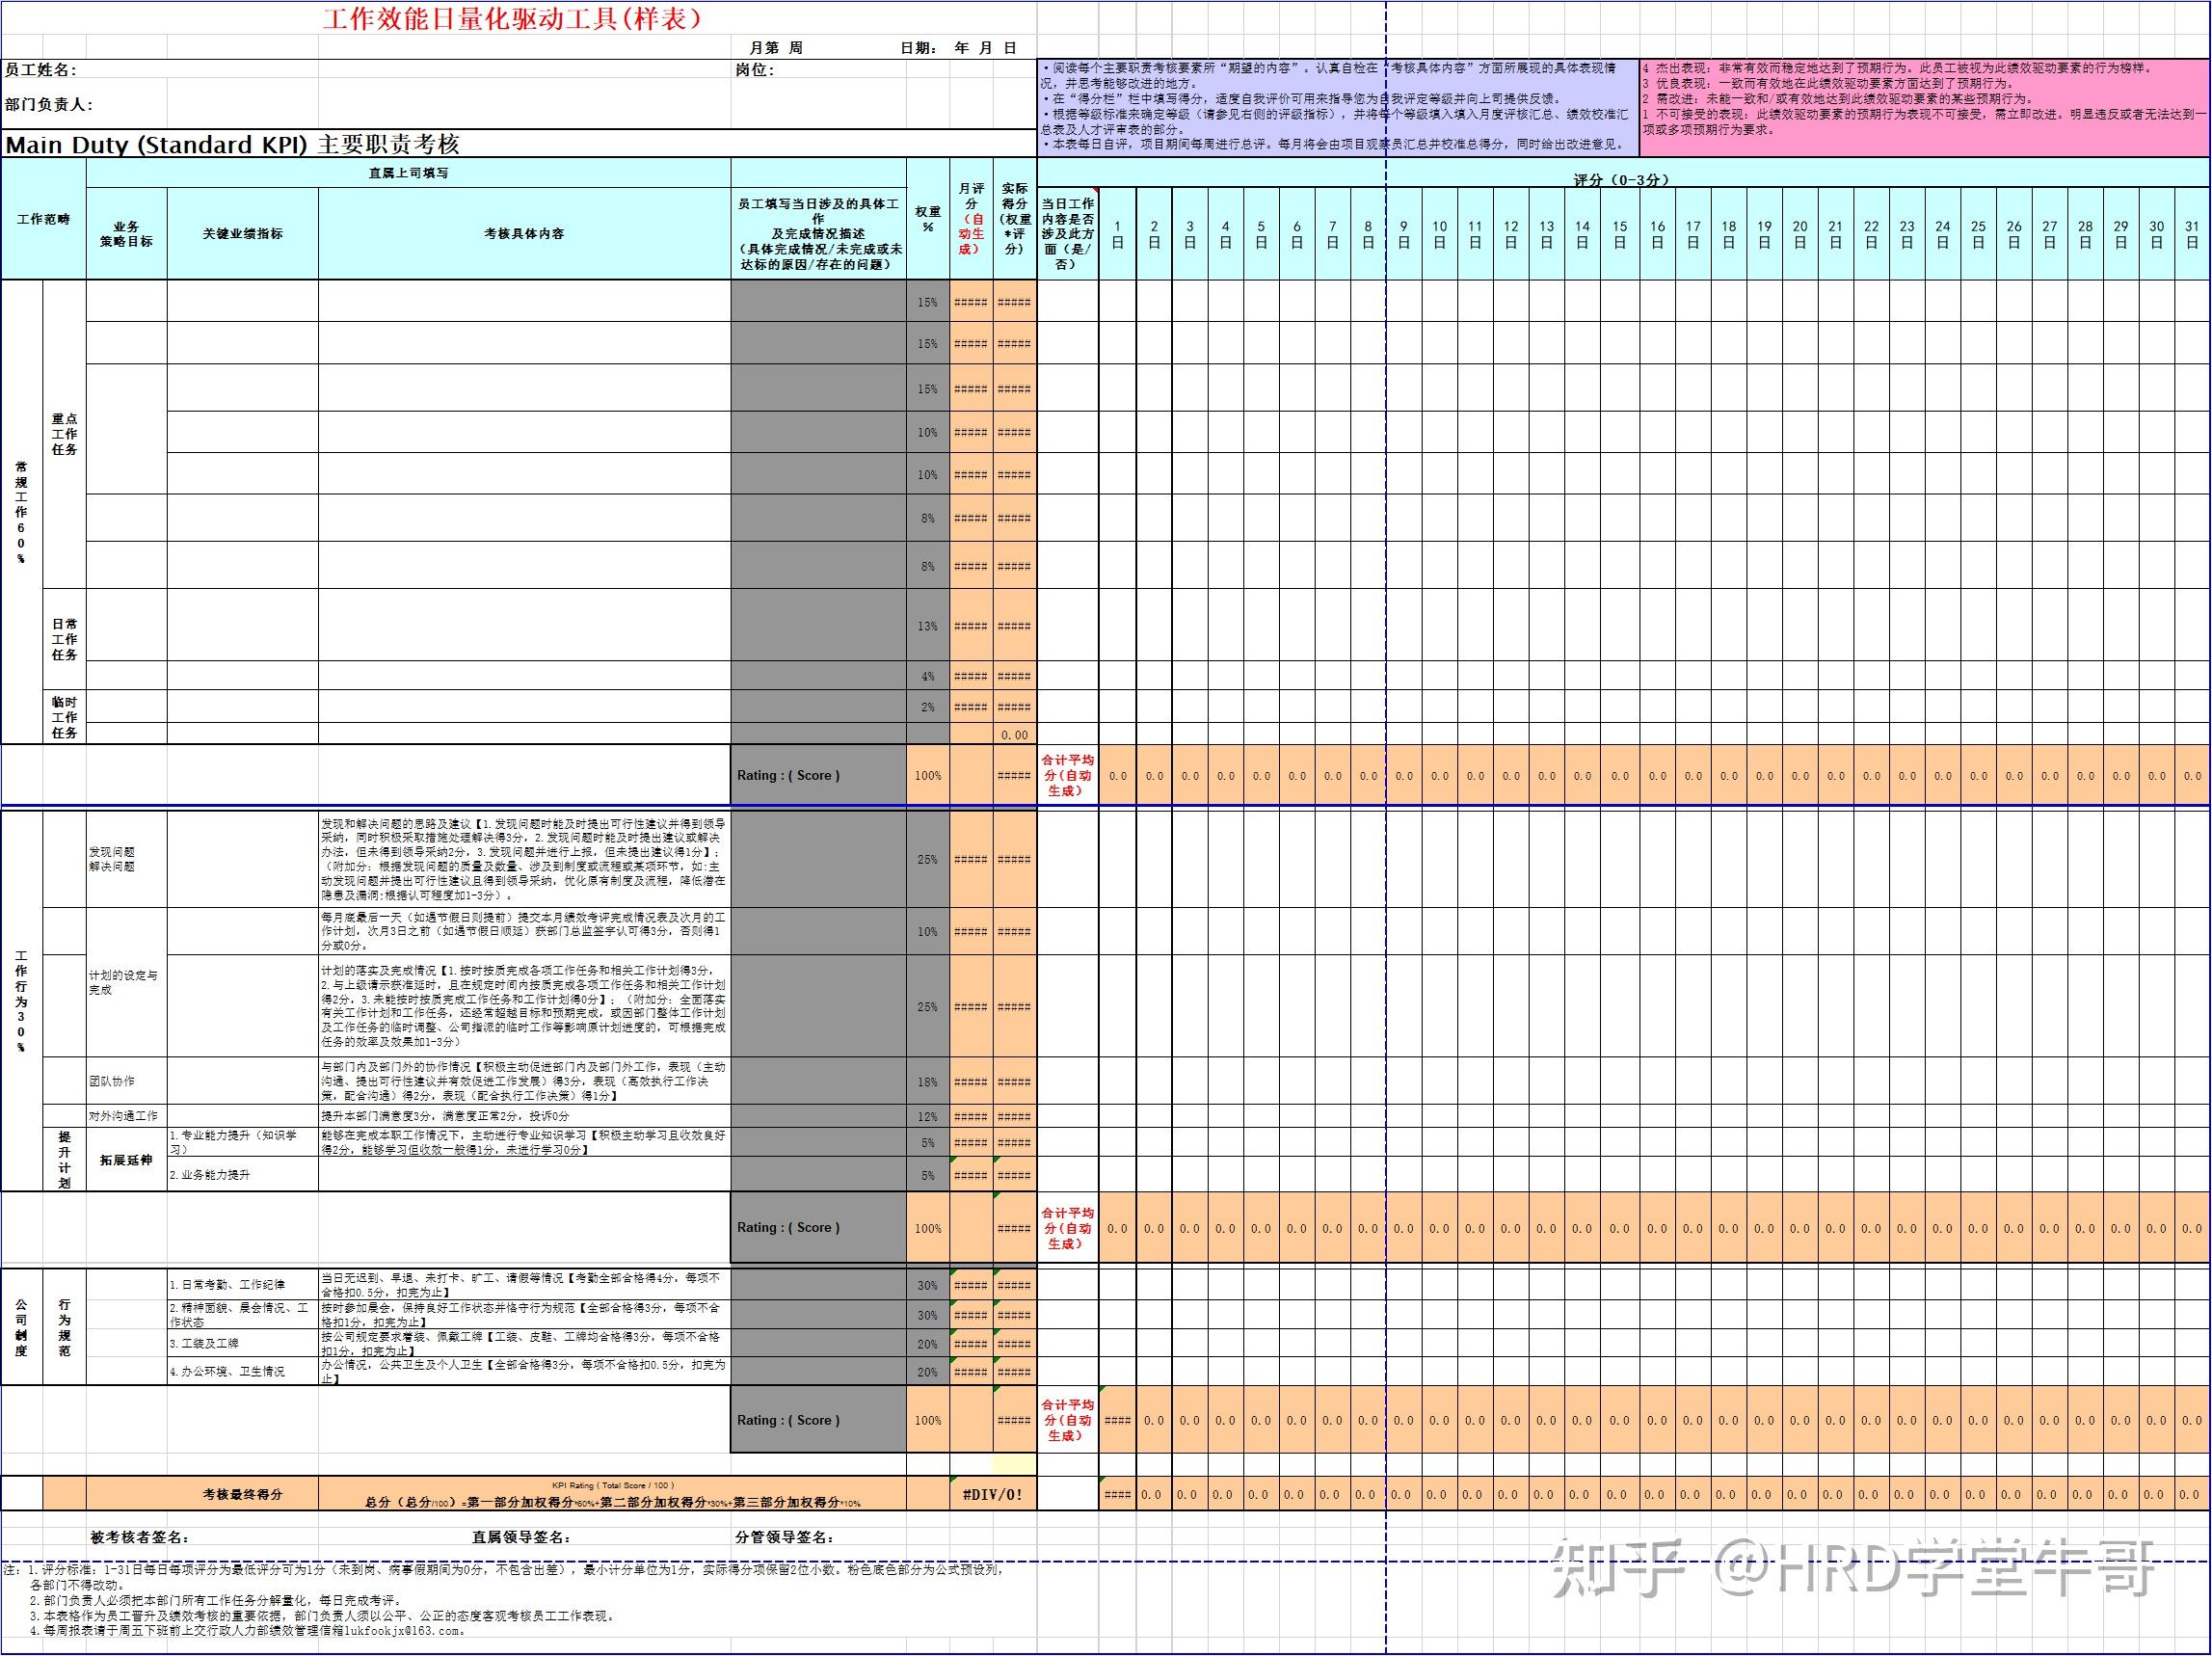The image size is (2212, 1656).
Task: Click the 公司制度 category cell
Action: (21, 1327)
